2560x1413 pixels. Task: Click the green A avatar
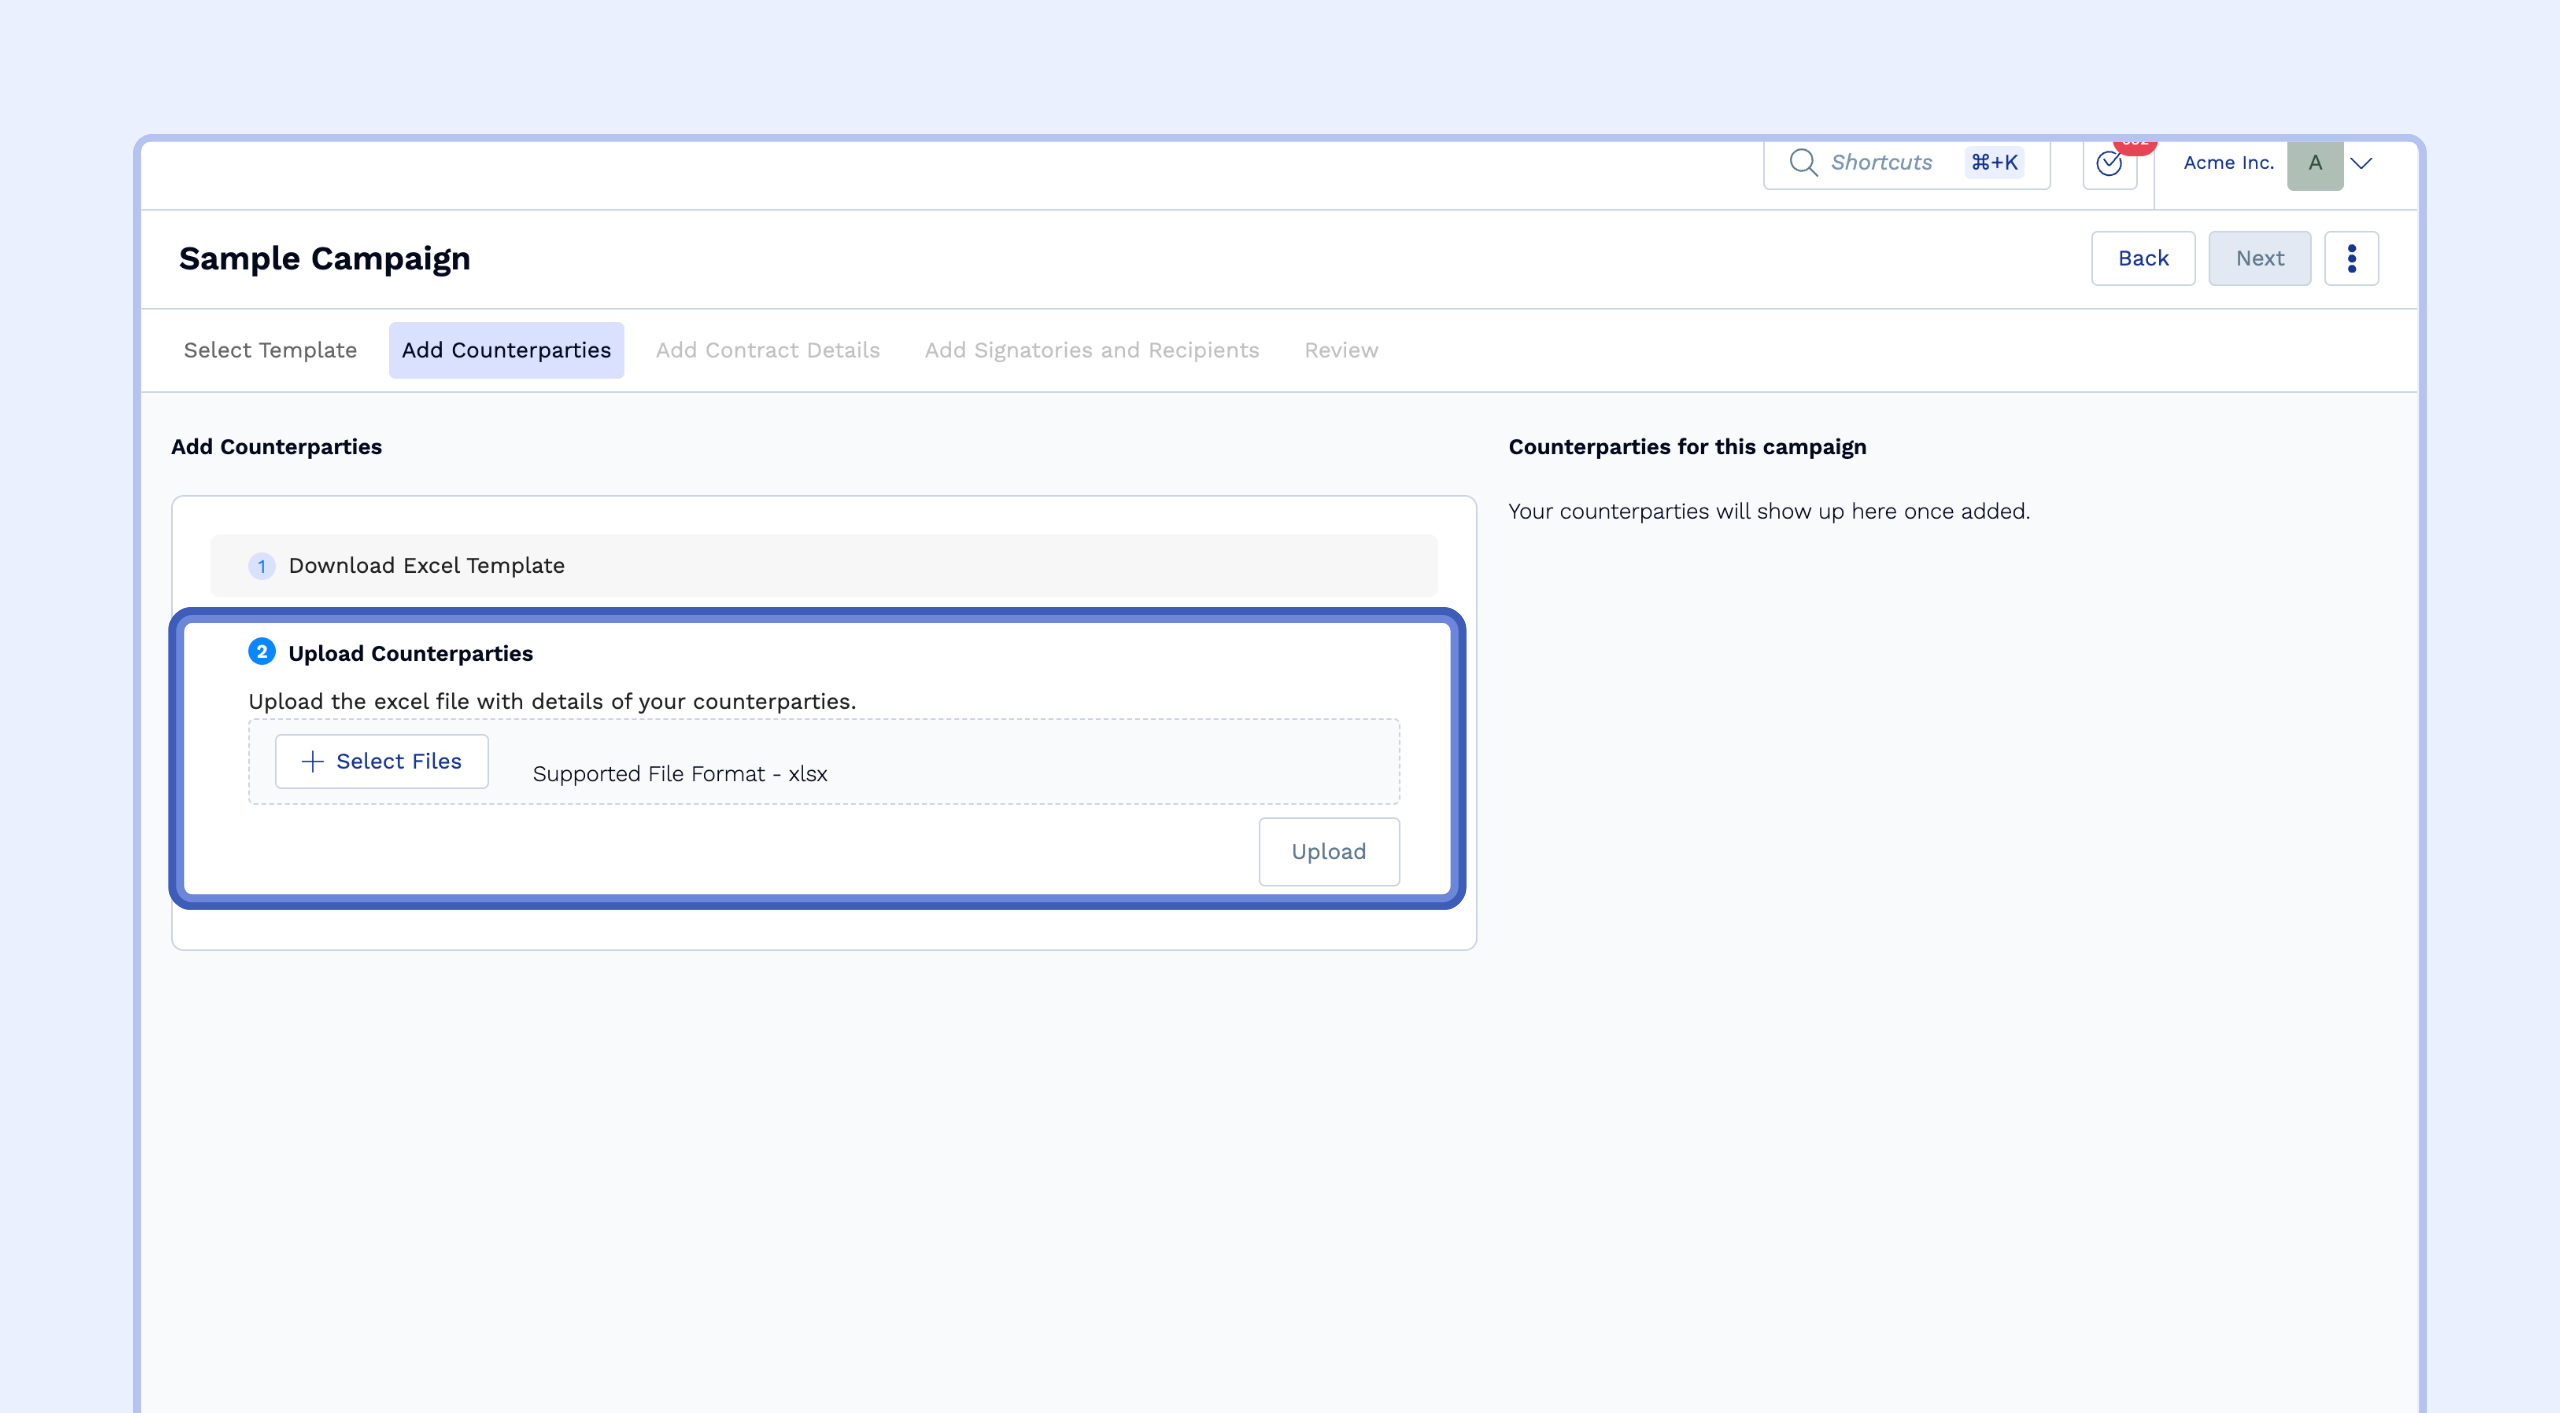pos(2314,163)
